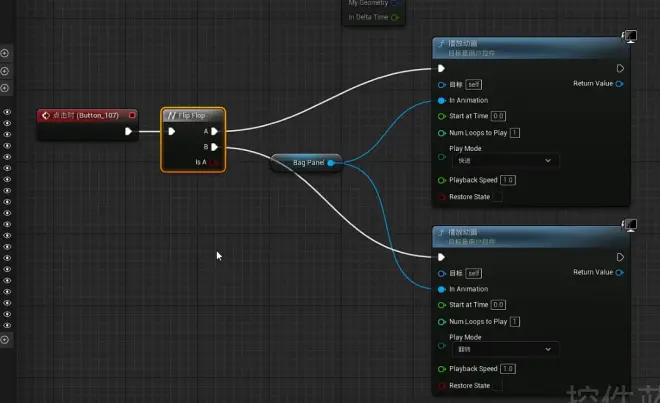Viewport: 660px width, 403px height.
Task: Click Restore State red pin on B-branch node
Action: pyautogui.click(x=442, y=386)
